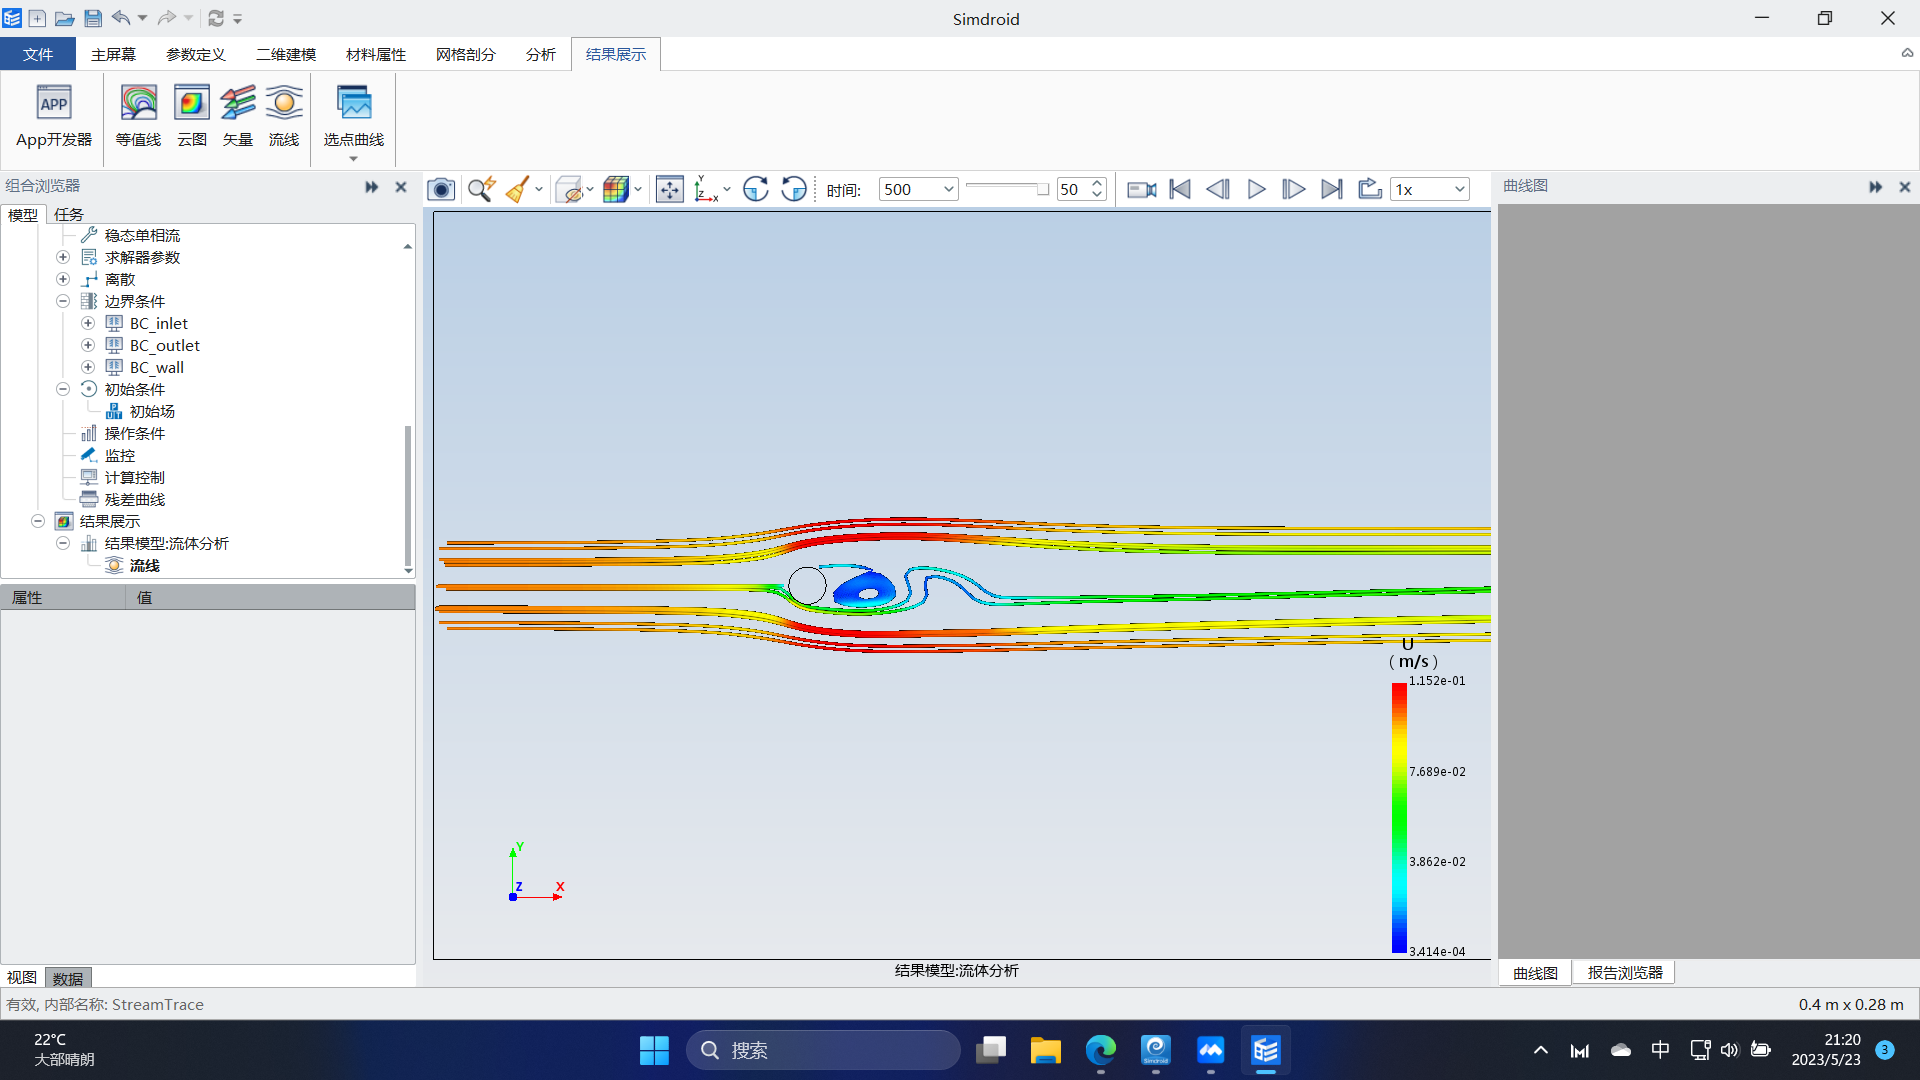Click the time frame slider handle
The height and width of the screenshot is (1080, 1920).
pos(1043,189)
